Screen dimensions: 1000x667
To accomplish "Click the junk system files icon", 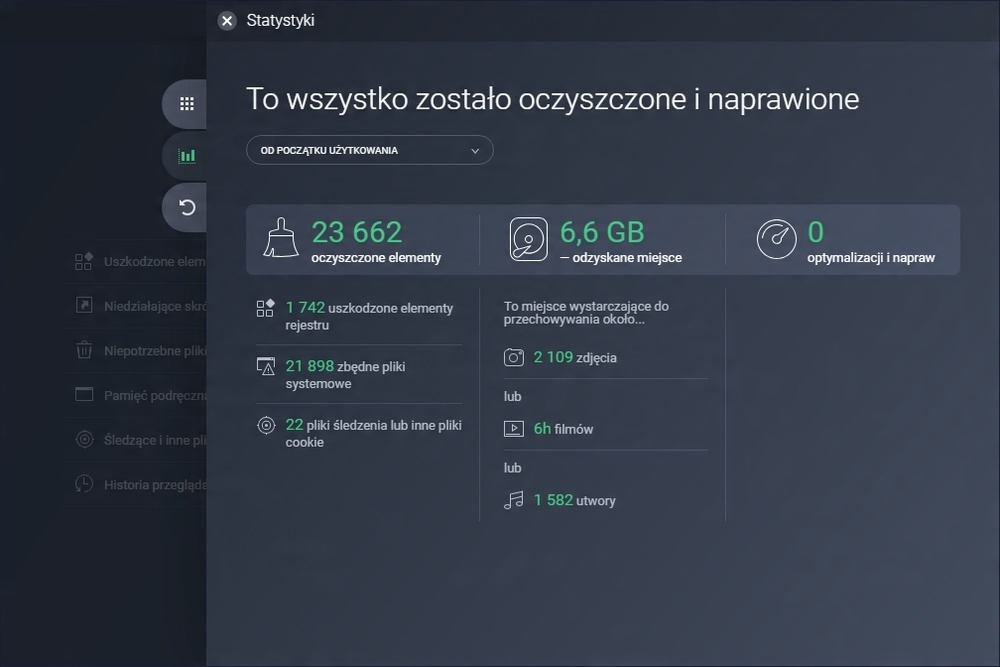I will pyautogui.click(x=266, y=367).
